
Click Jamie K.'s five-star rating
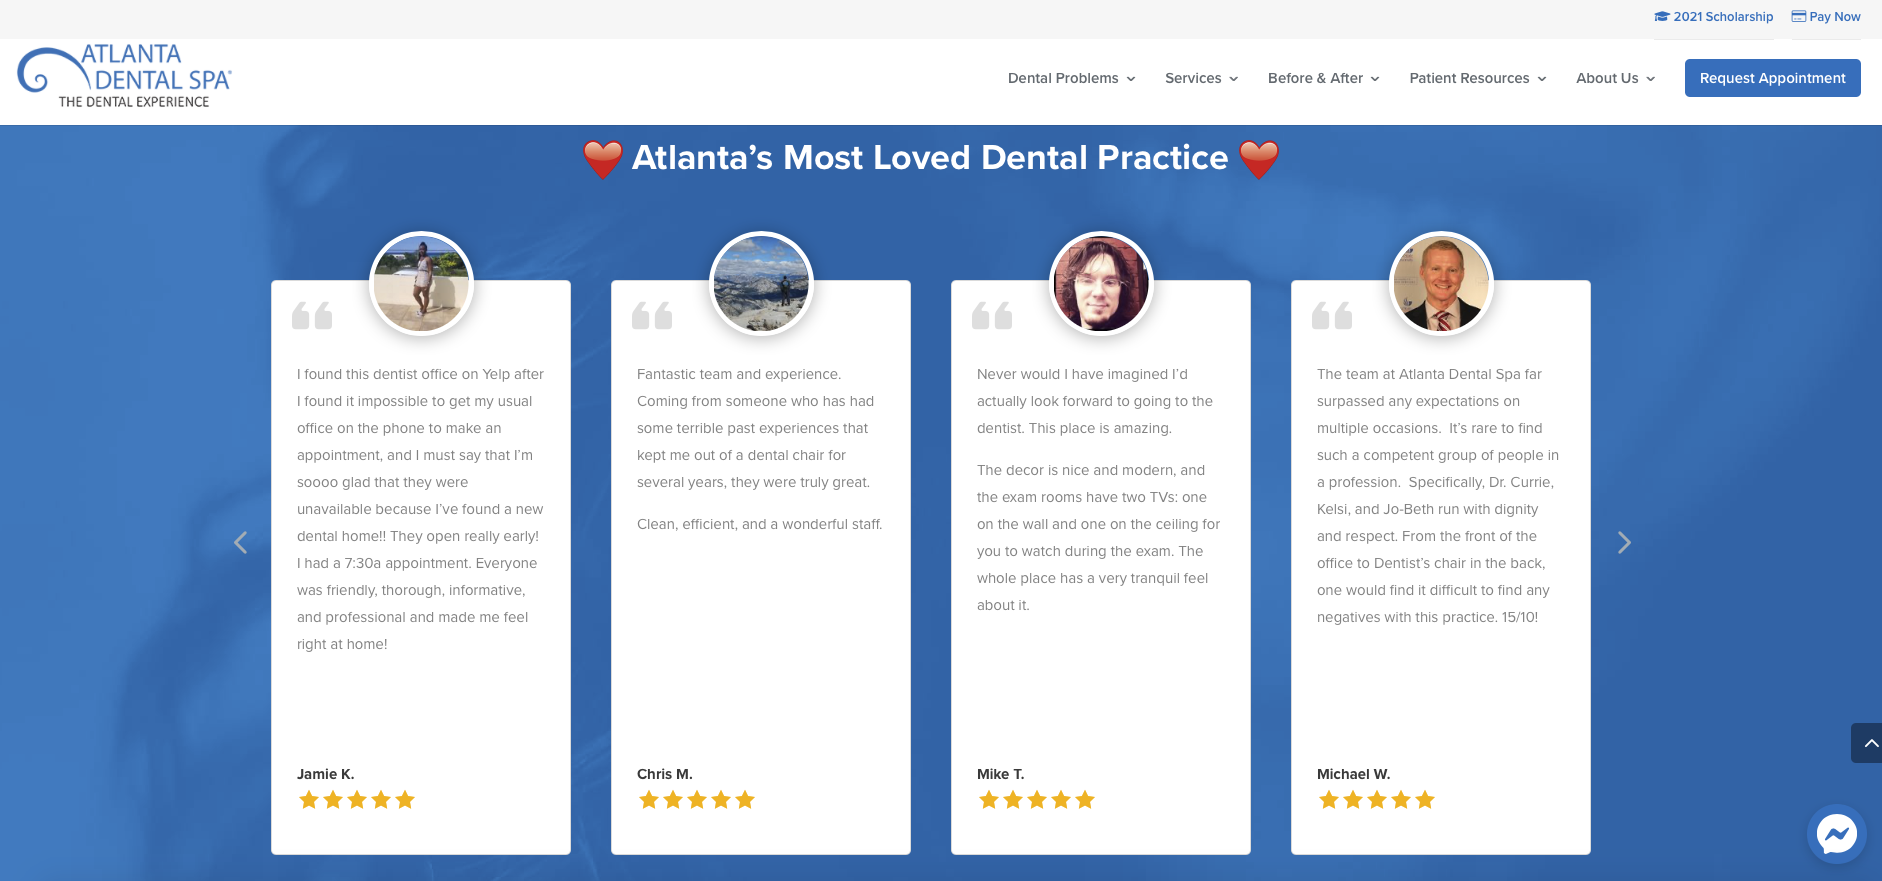[x=357, y=799]
